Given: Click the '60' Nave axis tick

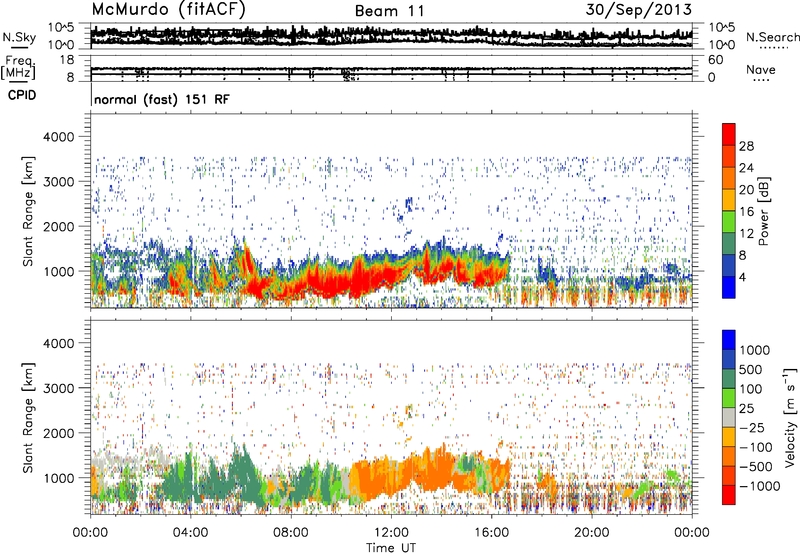Looking at the screenshot, I should [715, 60].
